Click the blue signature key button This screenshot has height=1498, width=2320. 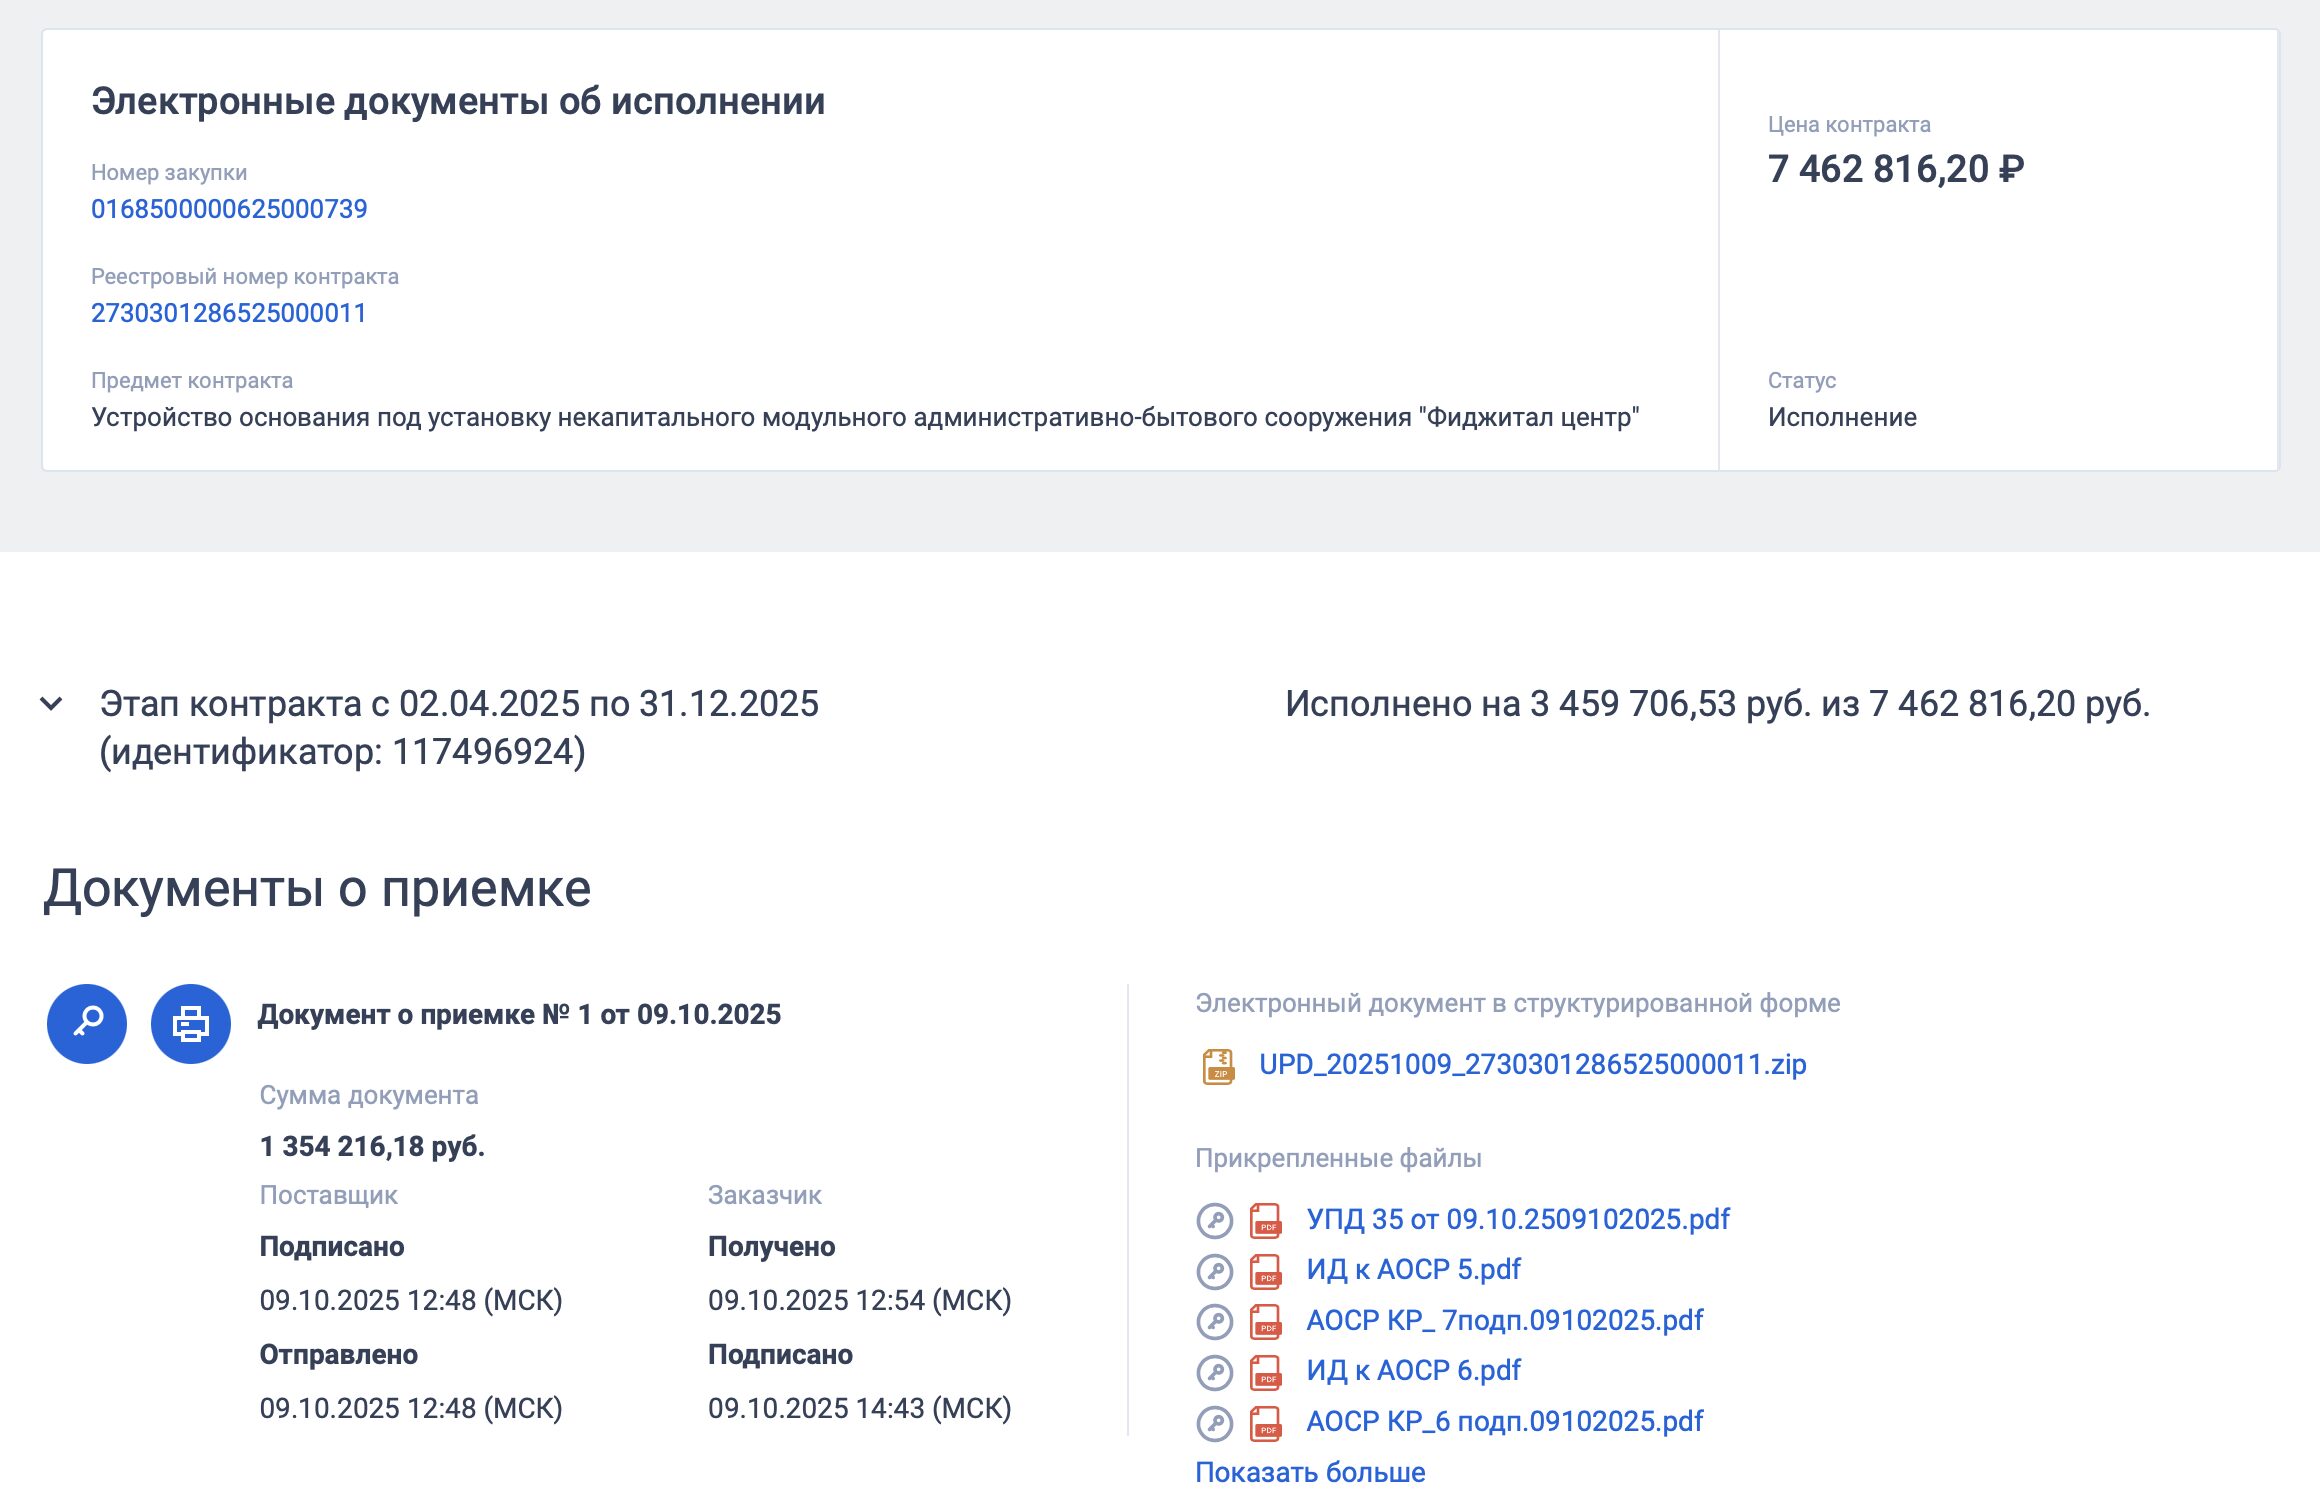87,1023
